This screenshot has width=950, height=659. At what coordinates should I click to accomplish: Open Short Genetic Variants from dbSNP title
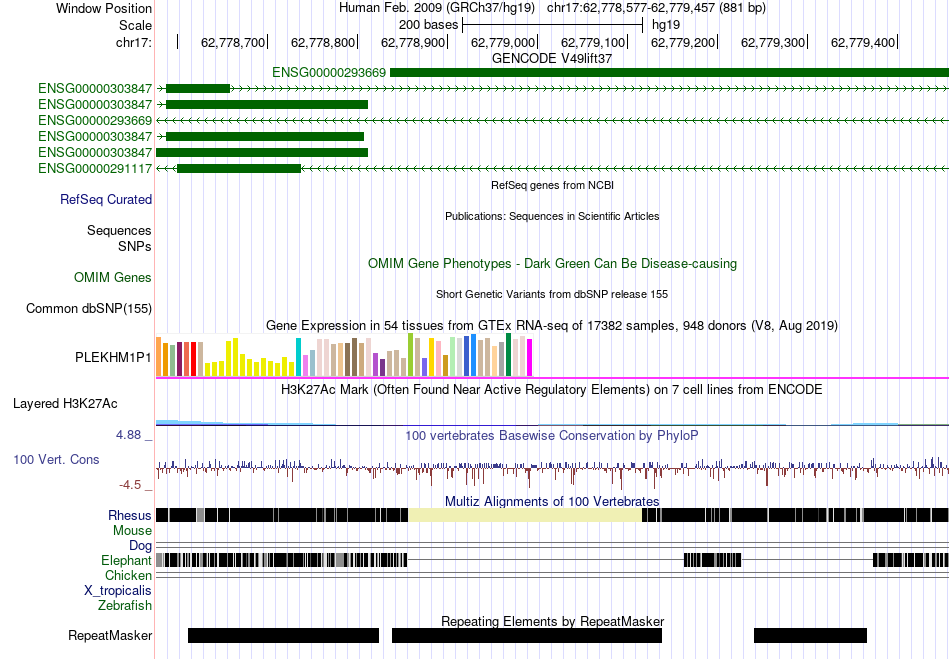552,294
